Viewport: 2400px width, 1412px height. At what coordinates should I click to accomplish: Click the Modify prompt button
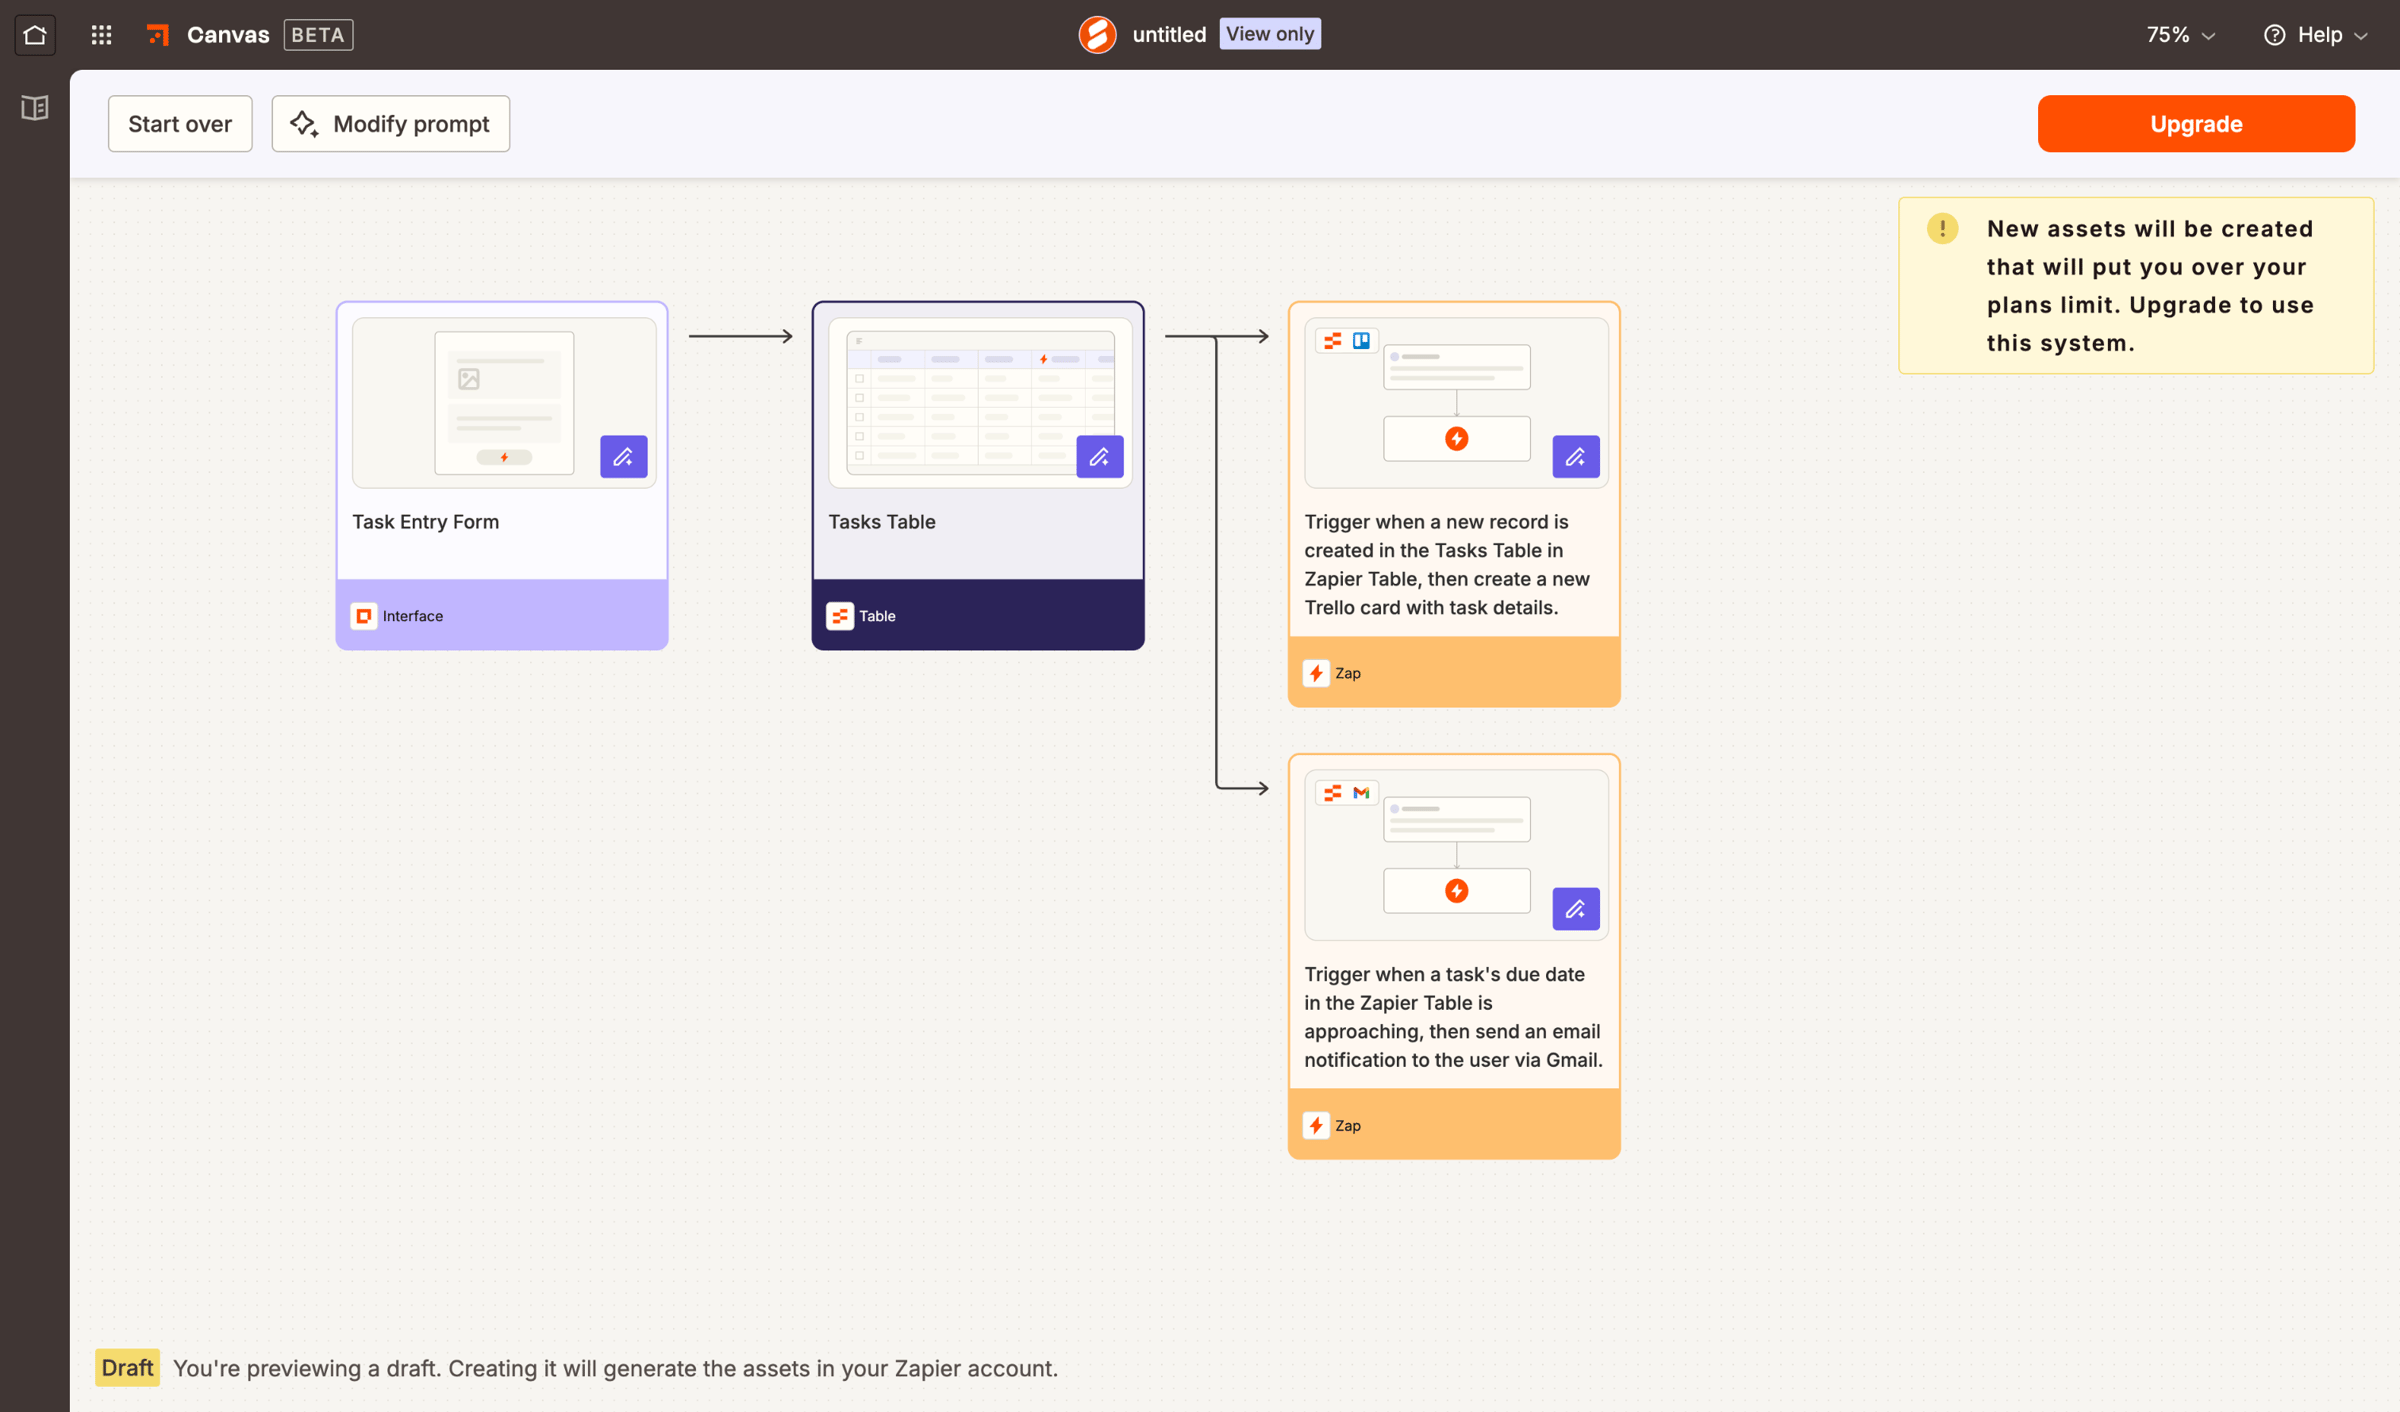point(391,124)
